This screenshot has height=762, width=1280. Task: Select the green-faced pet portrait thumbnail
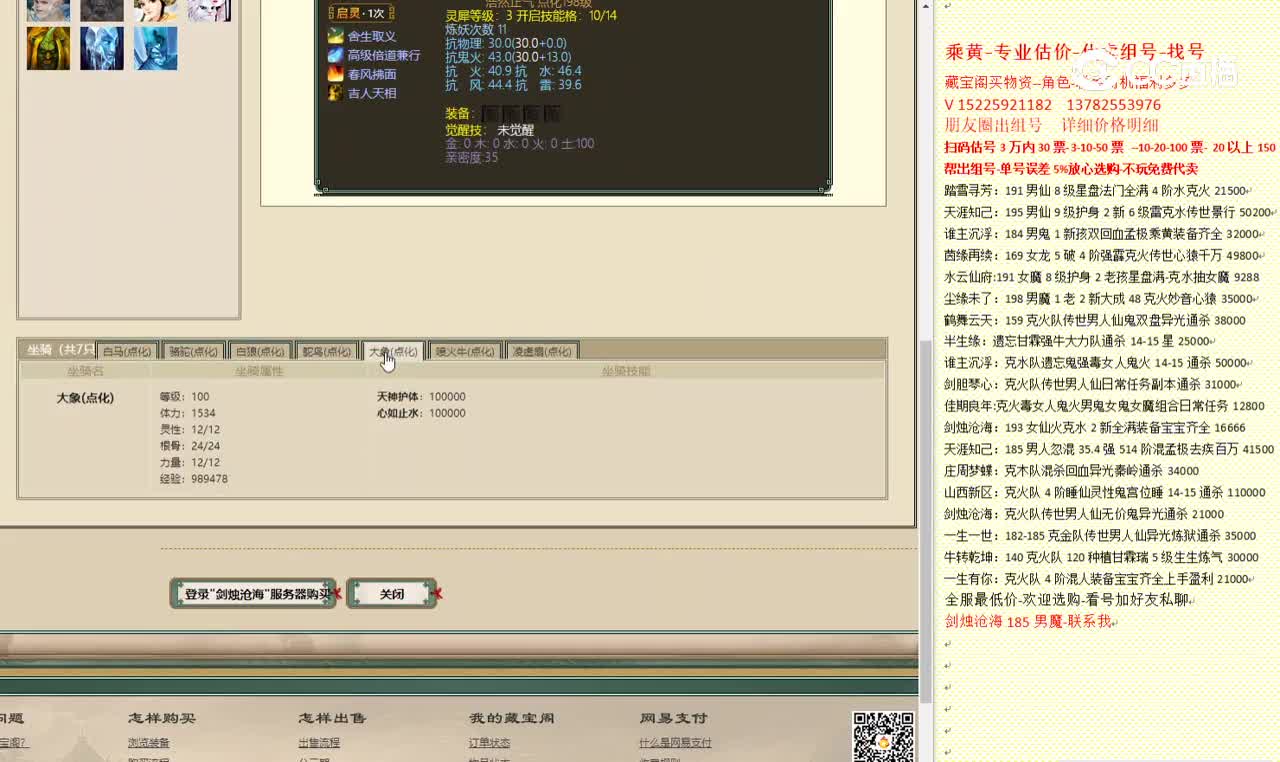click(x=48, y=48)
